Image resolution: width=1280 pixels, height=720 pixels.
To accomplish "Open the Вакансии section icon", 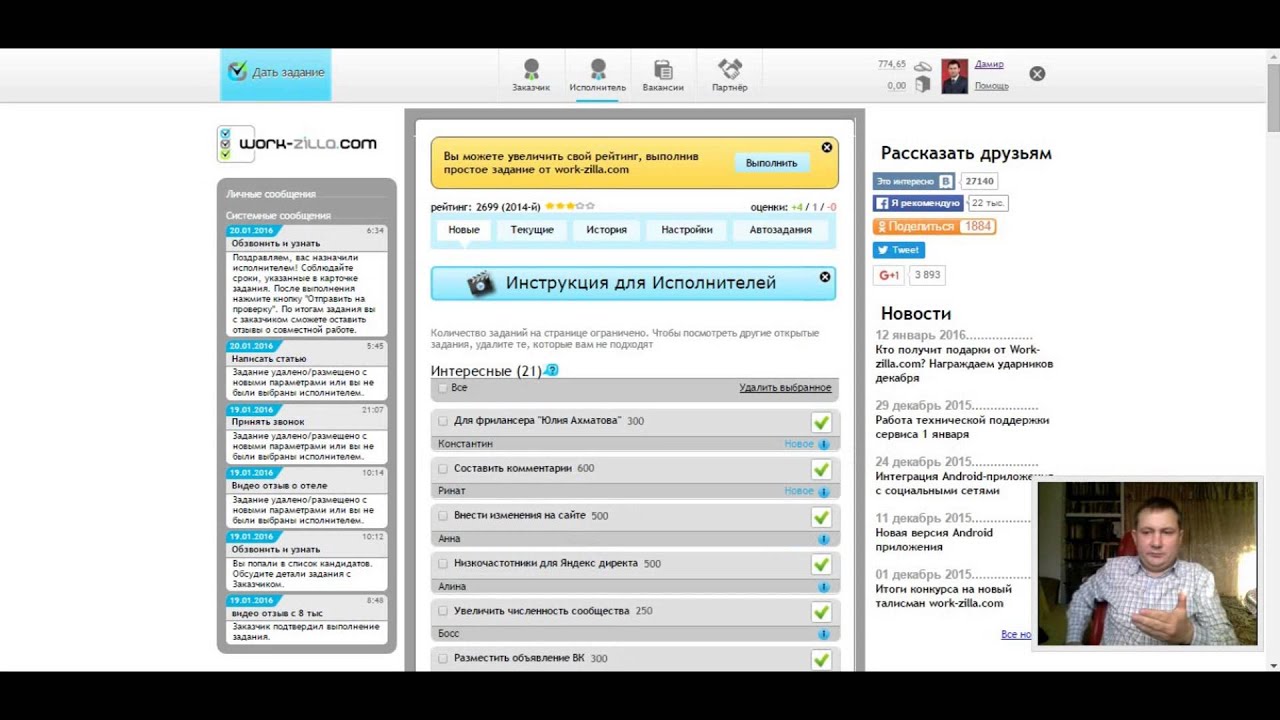I will [x=663, y=75].
